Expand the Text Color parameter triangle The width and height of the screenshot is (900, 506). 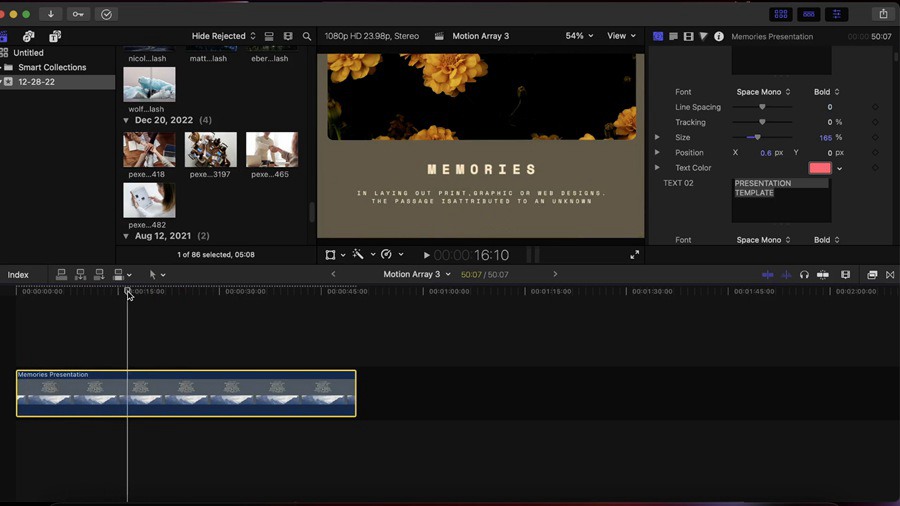click(x=657, y=168)
